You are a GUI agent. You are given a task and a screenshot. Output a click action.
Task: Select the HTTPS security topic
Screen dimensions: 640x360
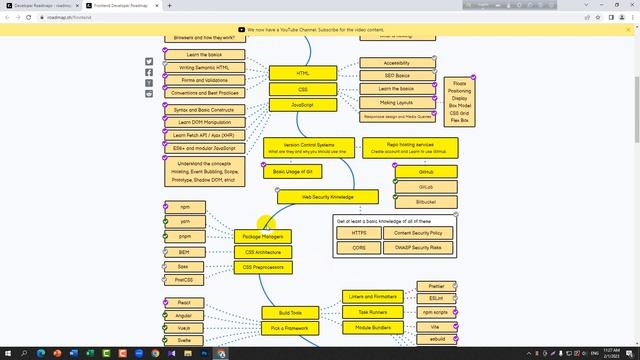359,233
